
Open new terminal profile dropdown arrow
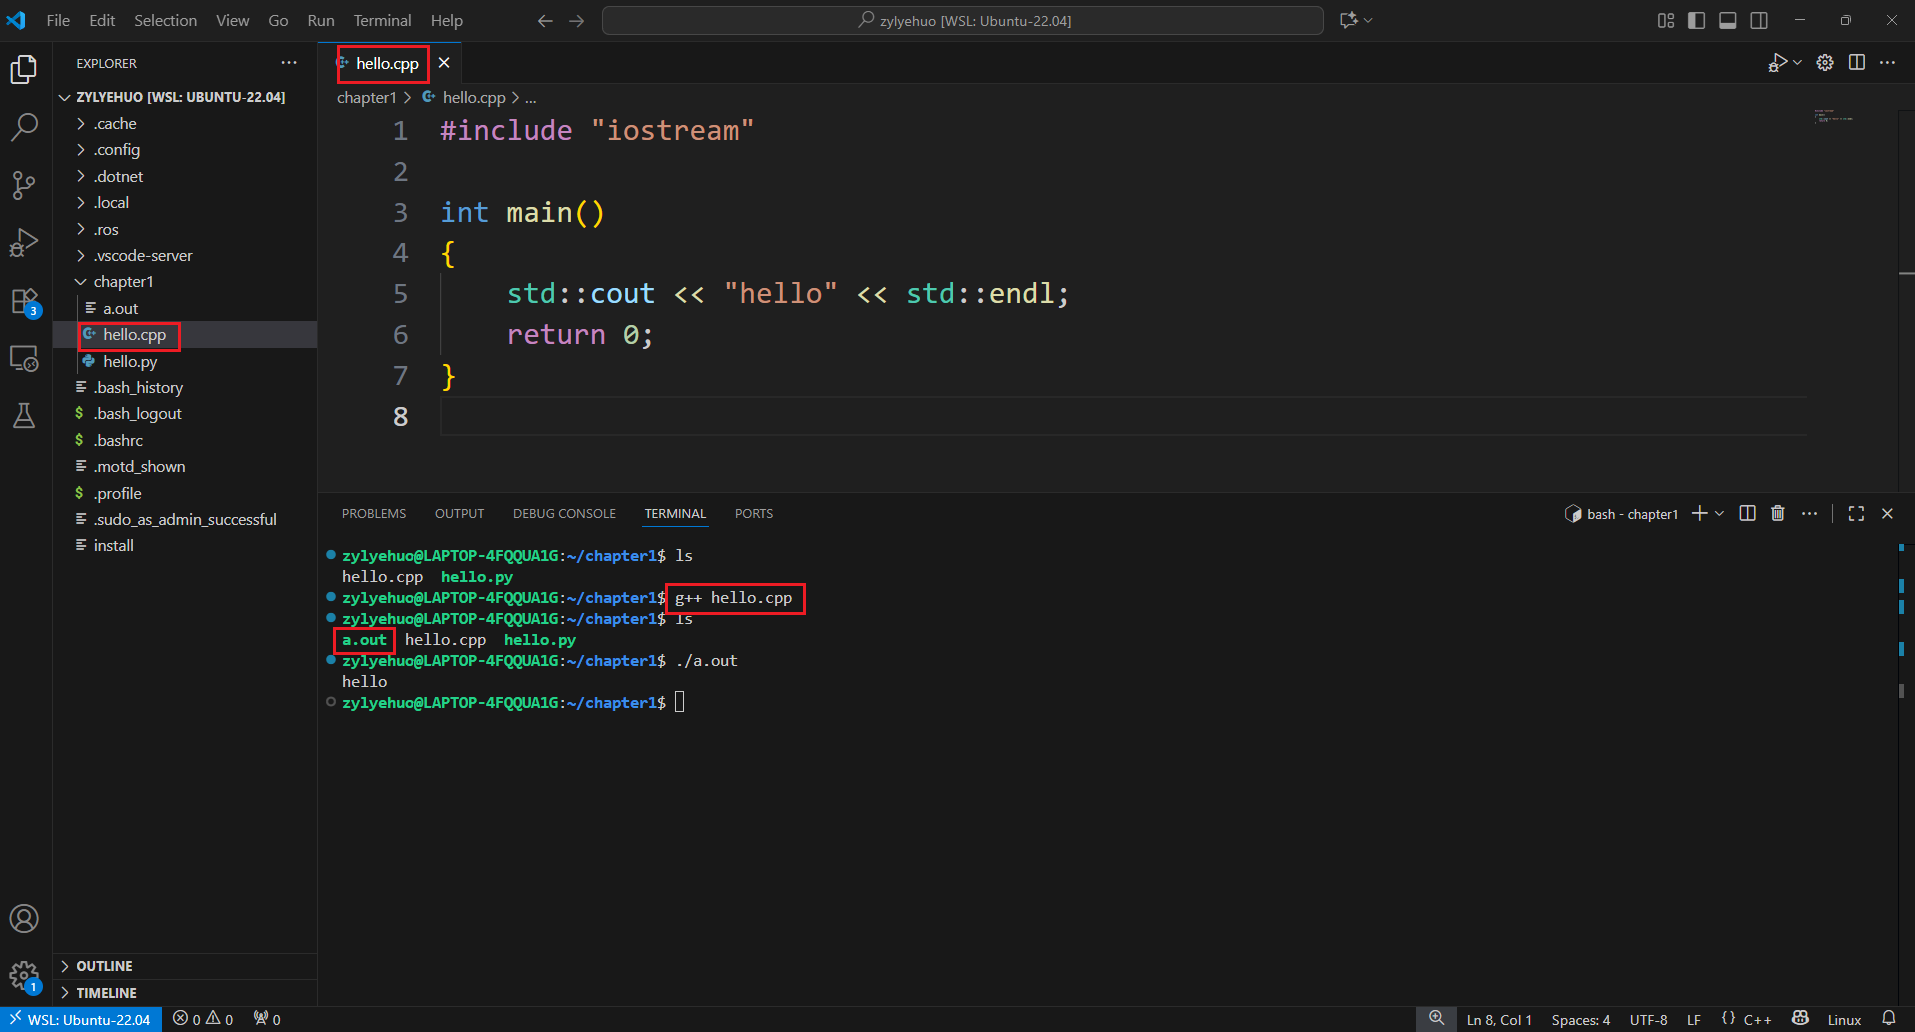click(x=1719, y=513)
